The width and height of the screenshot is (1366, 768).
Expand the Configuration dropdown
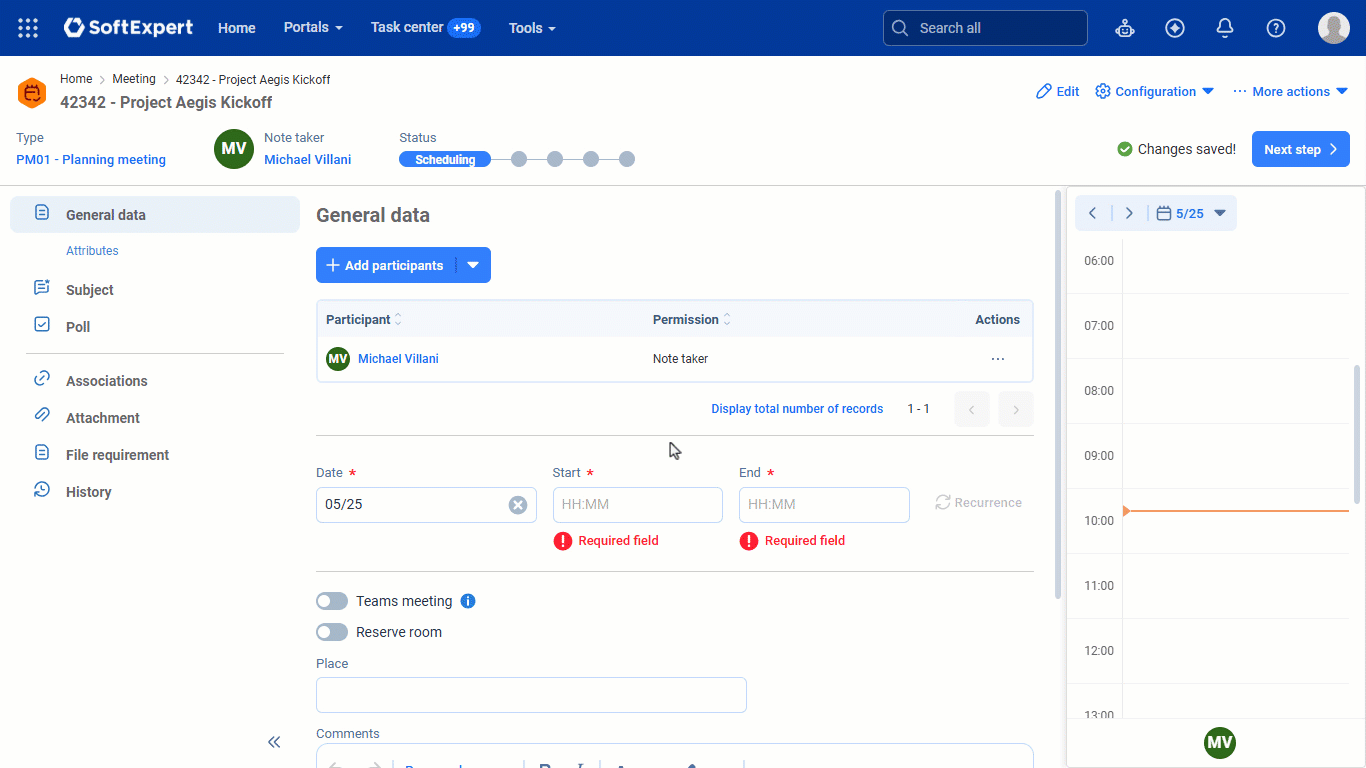pos(1155,91)
